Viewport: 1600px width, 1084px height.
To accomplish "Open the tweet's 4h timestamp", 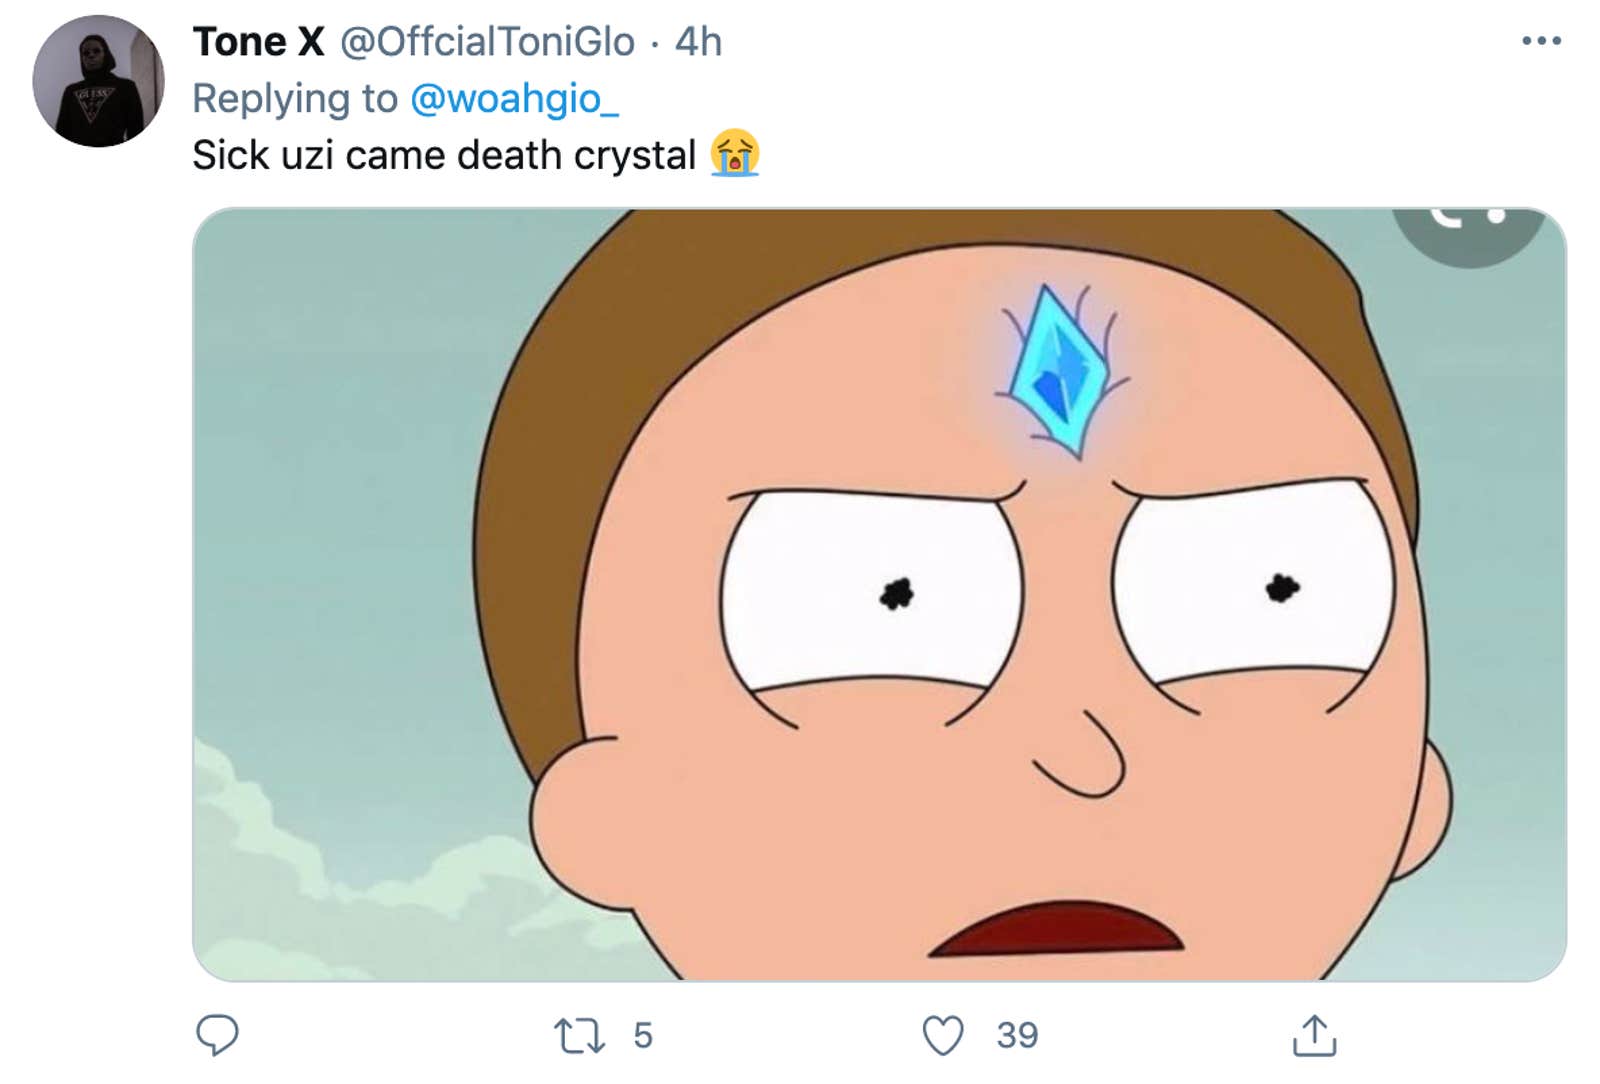I will pyautogui.click(x=698, y=42).
